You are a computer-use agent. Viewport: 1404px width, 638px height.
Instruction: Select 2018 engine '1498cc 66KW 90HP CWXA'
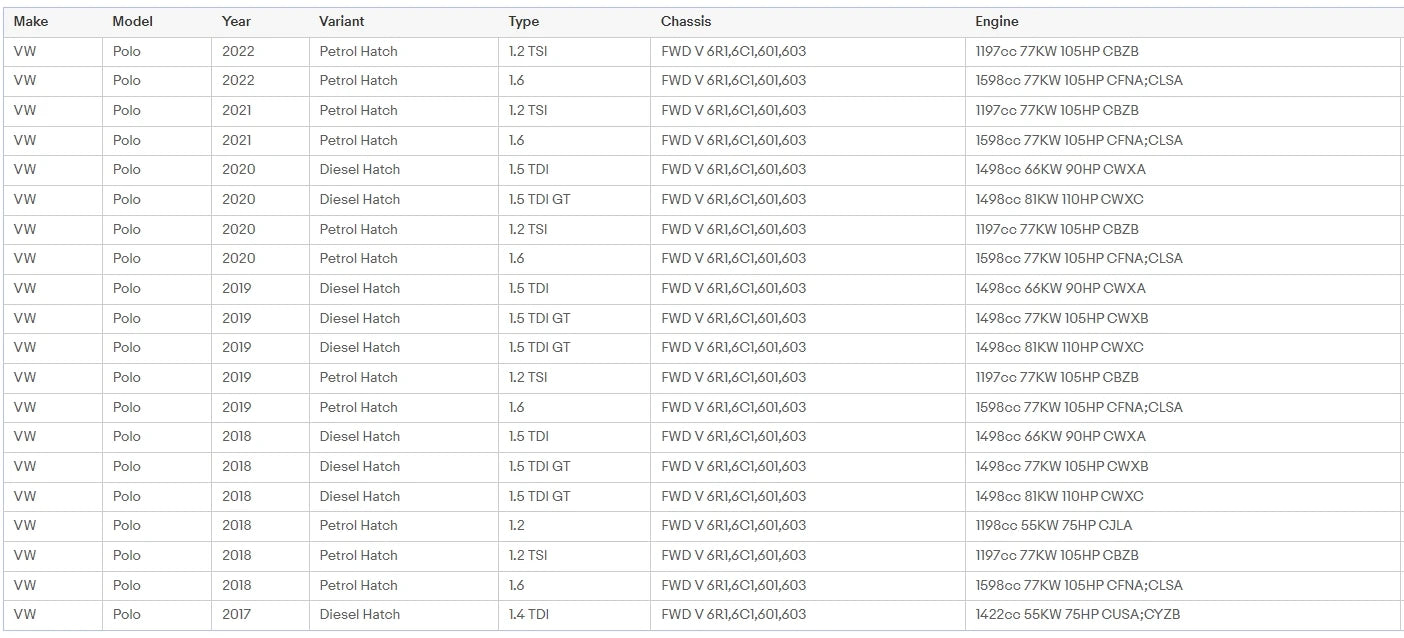click(x=1061, y=436)
